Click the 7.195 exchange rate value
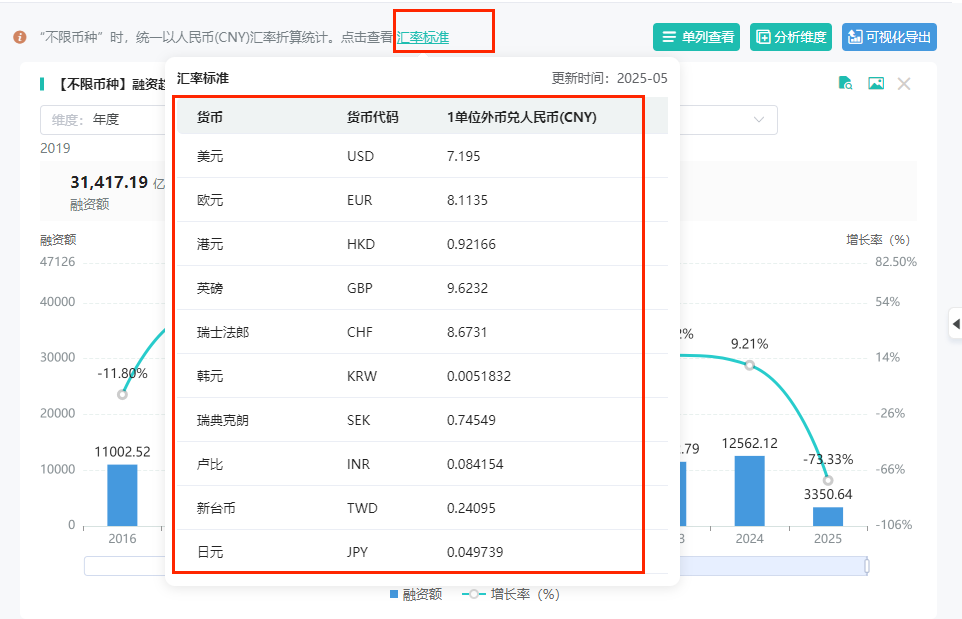 [463, 156]
